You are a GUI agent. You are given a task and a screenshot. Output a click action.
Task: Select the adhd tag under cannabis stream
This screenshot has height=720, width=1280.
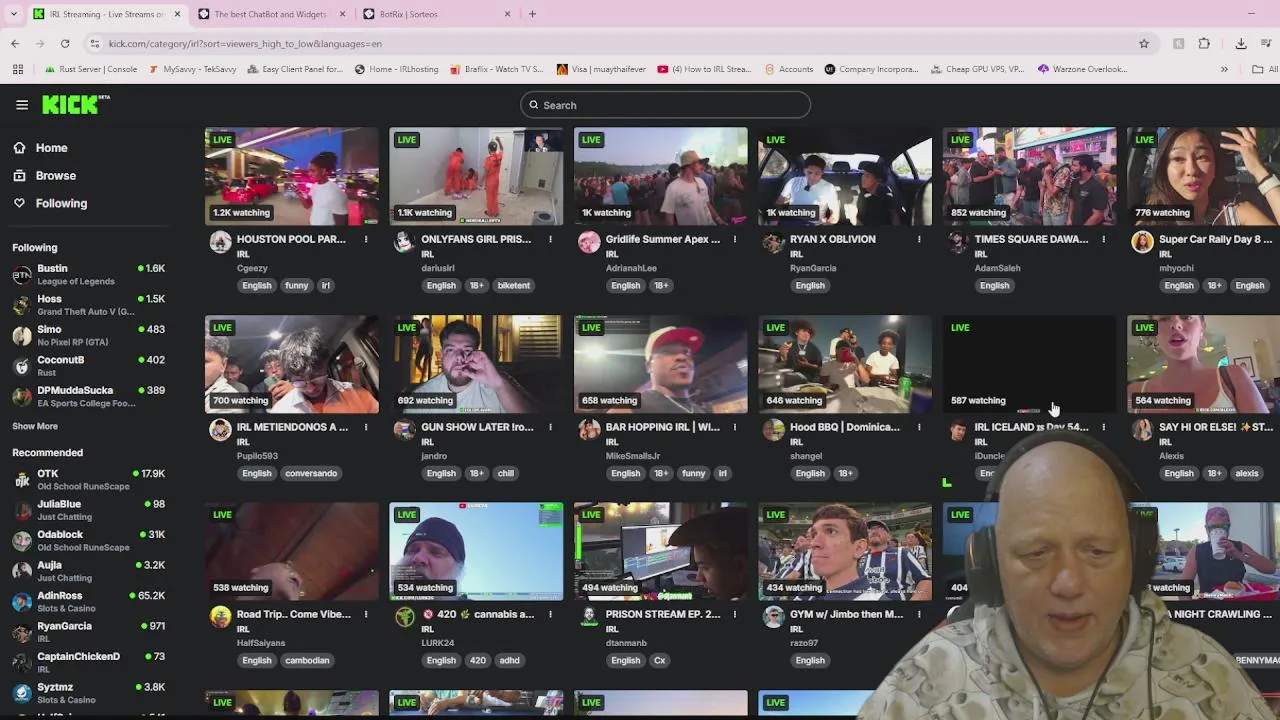[509, 660]
